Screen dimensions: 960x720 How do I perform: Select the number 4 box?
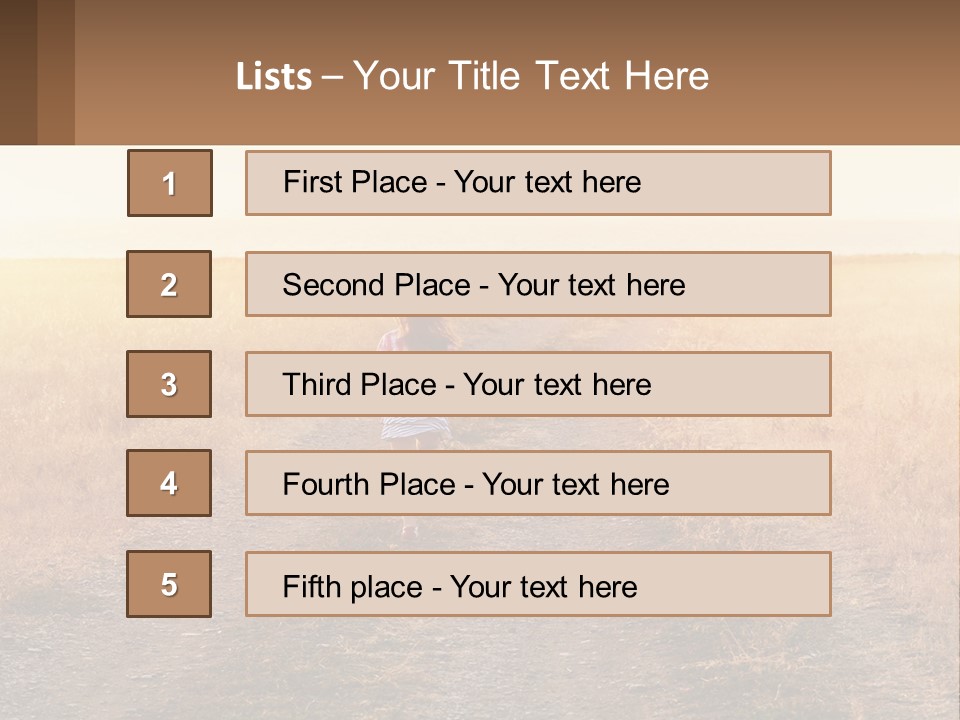(x=169, y=483)
